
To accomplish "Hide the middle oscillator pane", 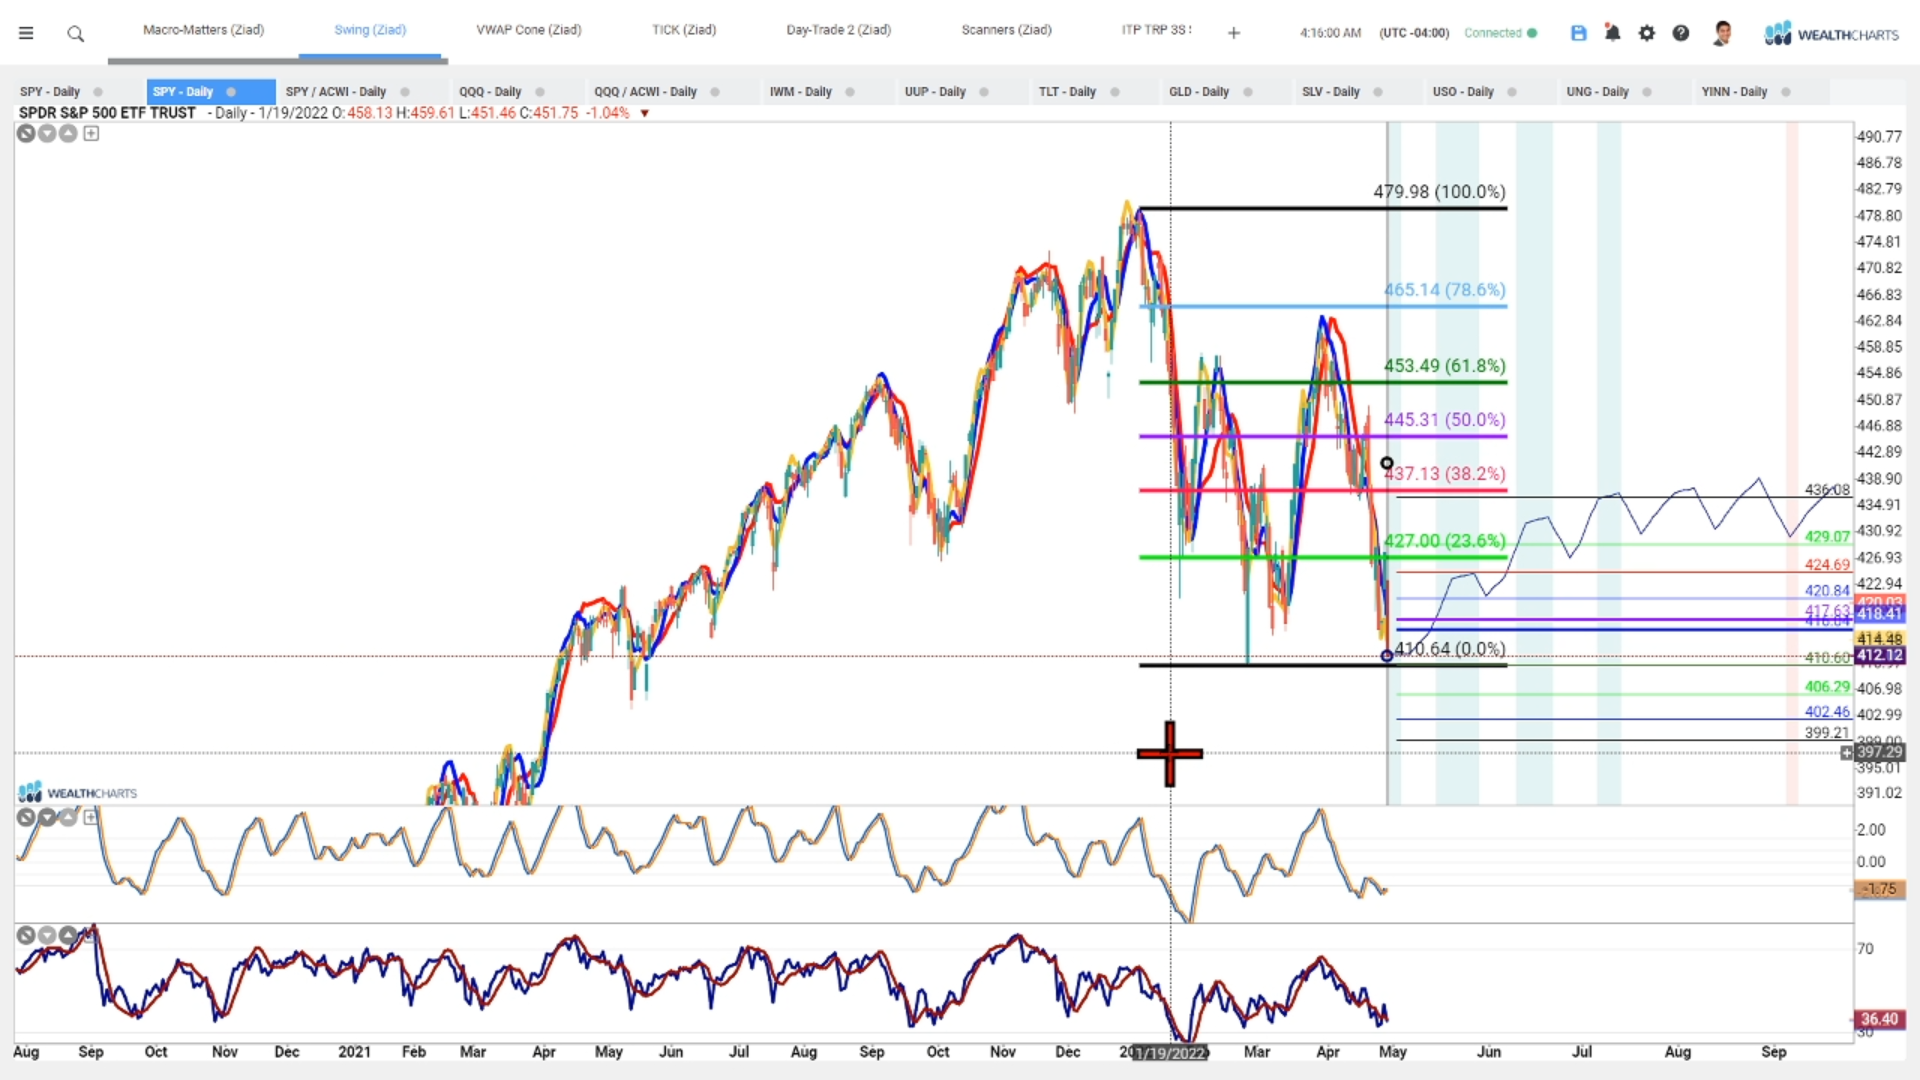I will [26, 817].
